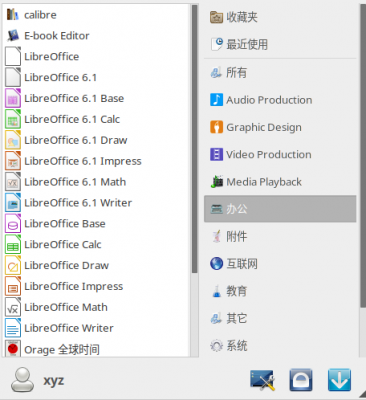This screenshot has width=366, height=400.
Task: Click the yellow LibreOffice Draw icon
Action: pyautogui.click(x=13, y=265)
